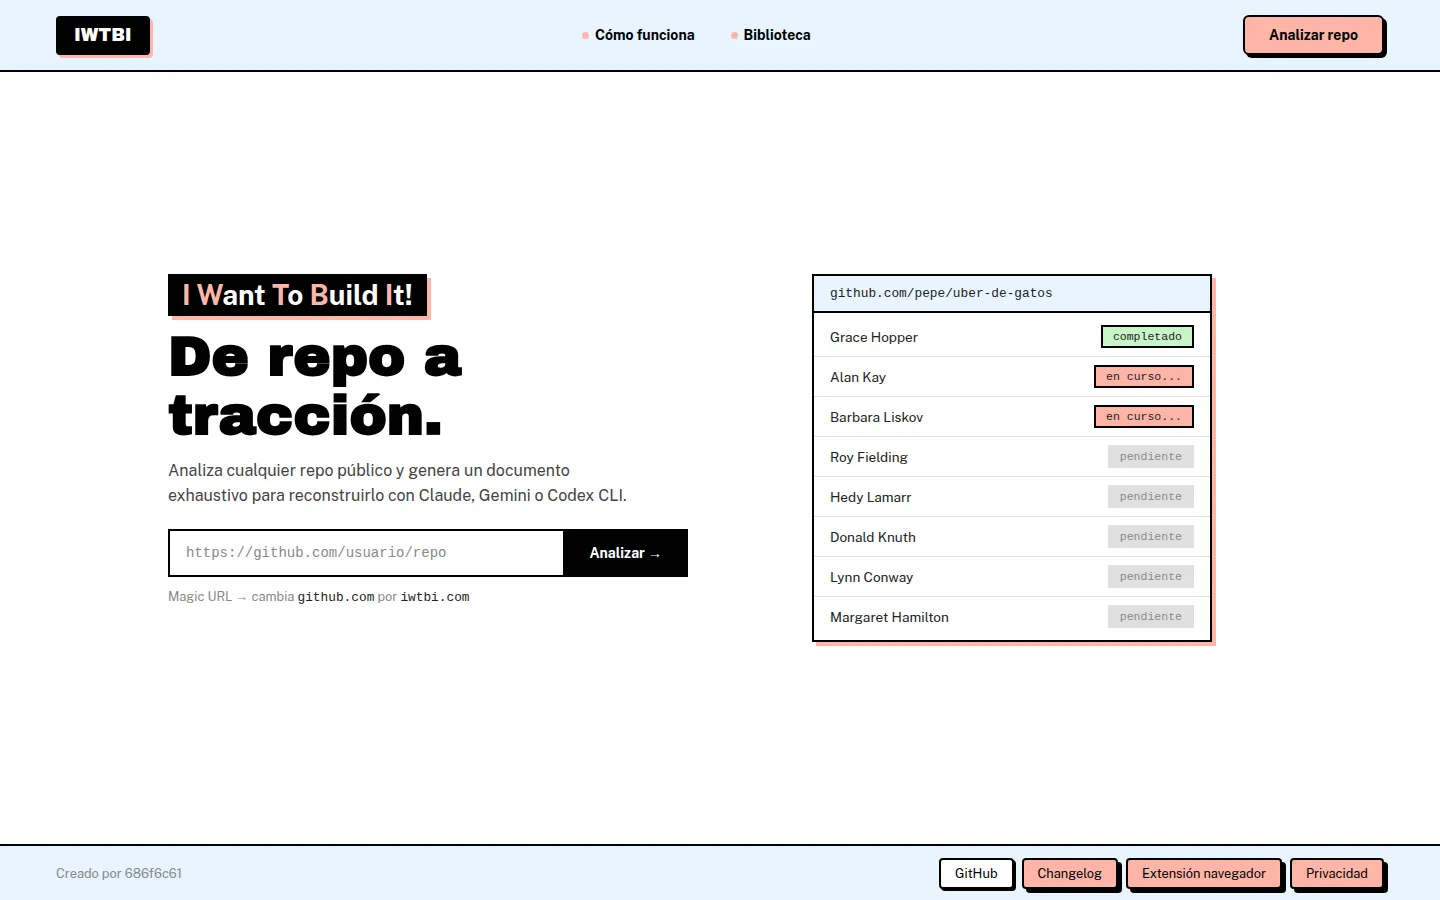Focus the GitHub repo URL input field

click(x=366, y=553)
